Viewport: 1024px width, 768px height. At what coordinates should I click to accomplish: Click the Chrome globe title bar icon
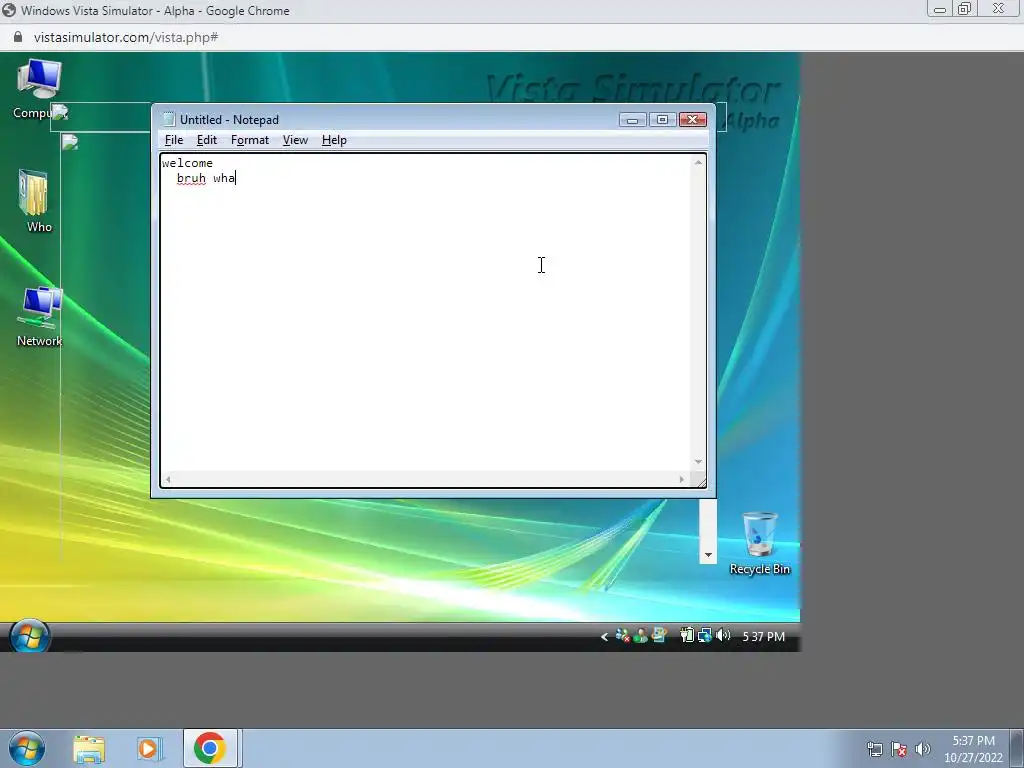point(9,10)
